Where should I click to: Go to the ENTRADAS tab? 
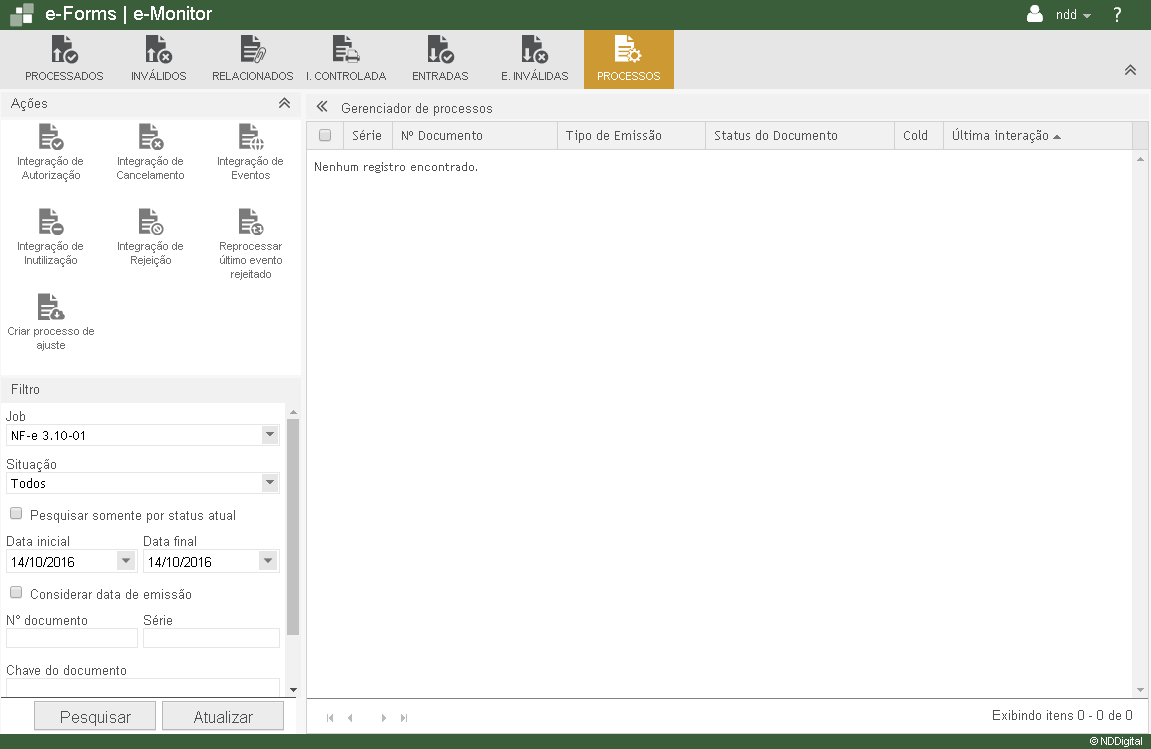pyautogui.click(x=440, y=60)
